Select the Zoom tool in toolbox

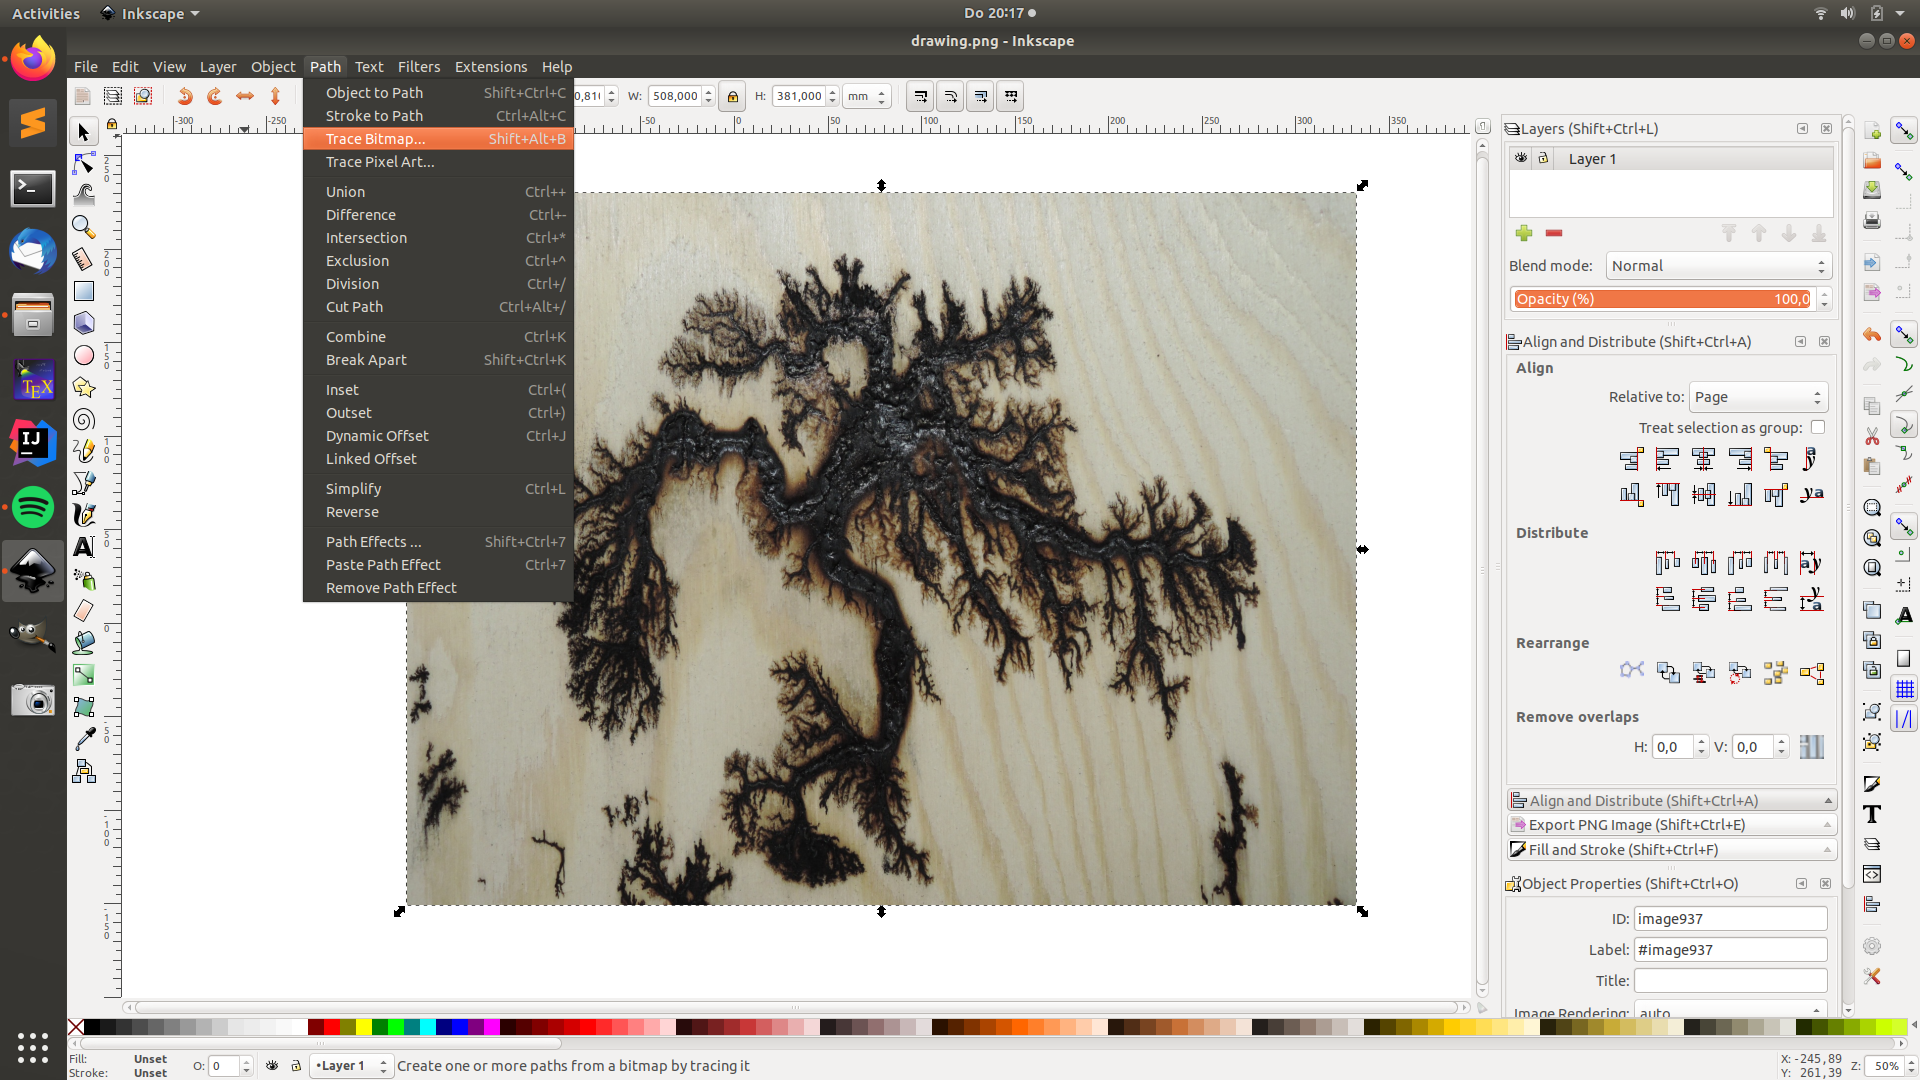point(84,227)
